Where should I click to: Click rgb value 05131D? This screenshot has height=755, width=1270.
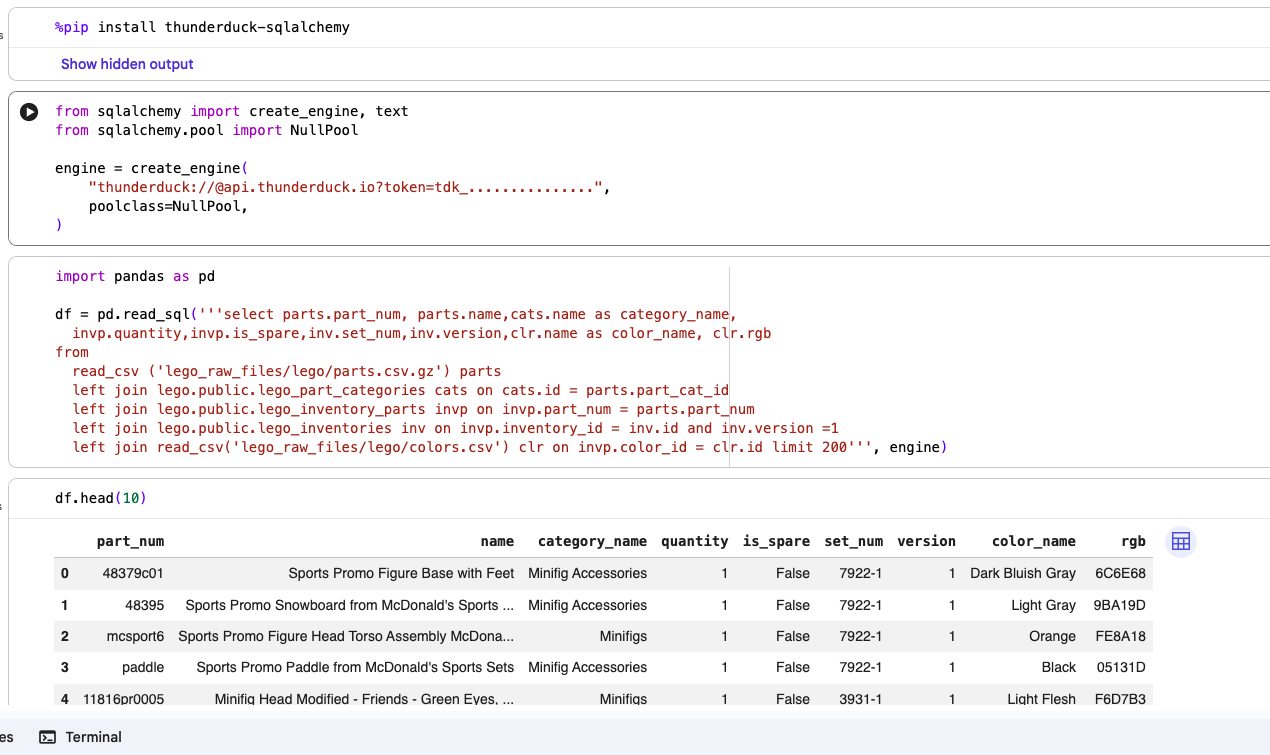pyautogui.click(x=1121, y=667)
